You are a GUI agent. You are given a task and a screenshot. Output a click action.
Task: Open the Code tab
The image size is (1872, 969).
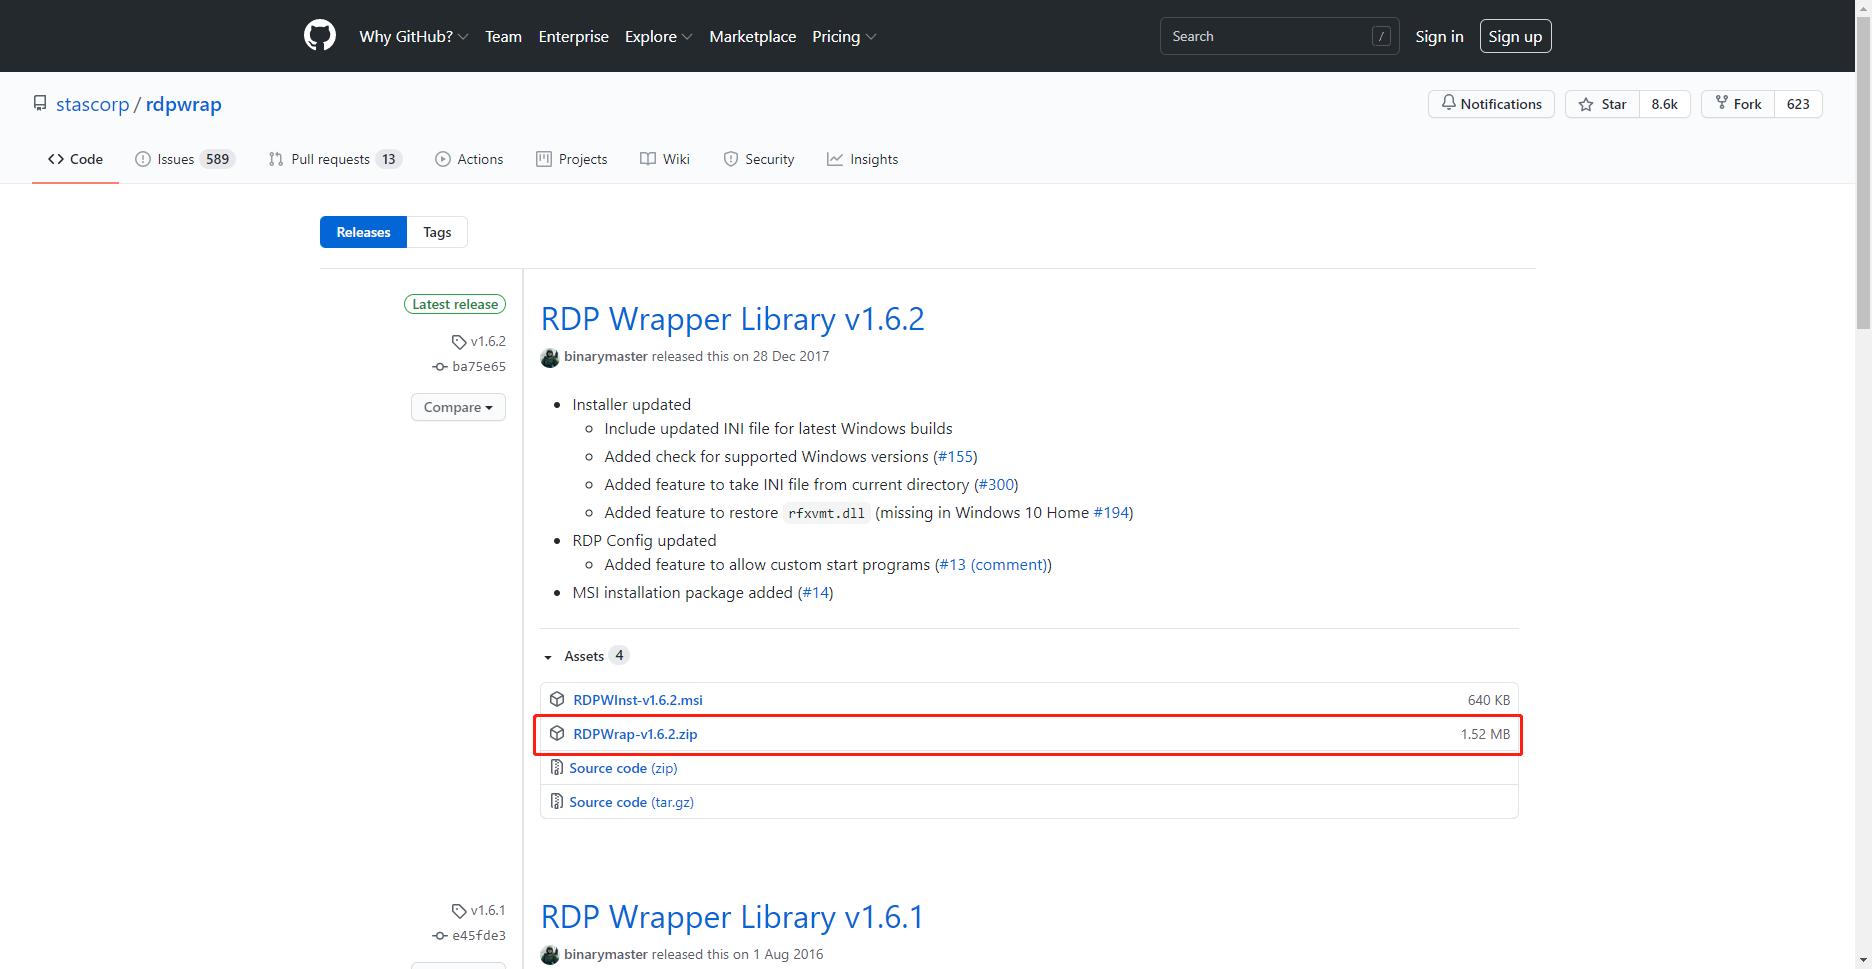click(x=75, y=159)
